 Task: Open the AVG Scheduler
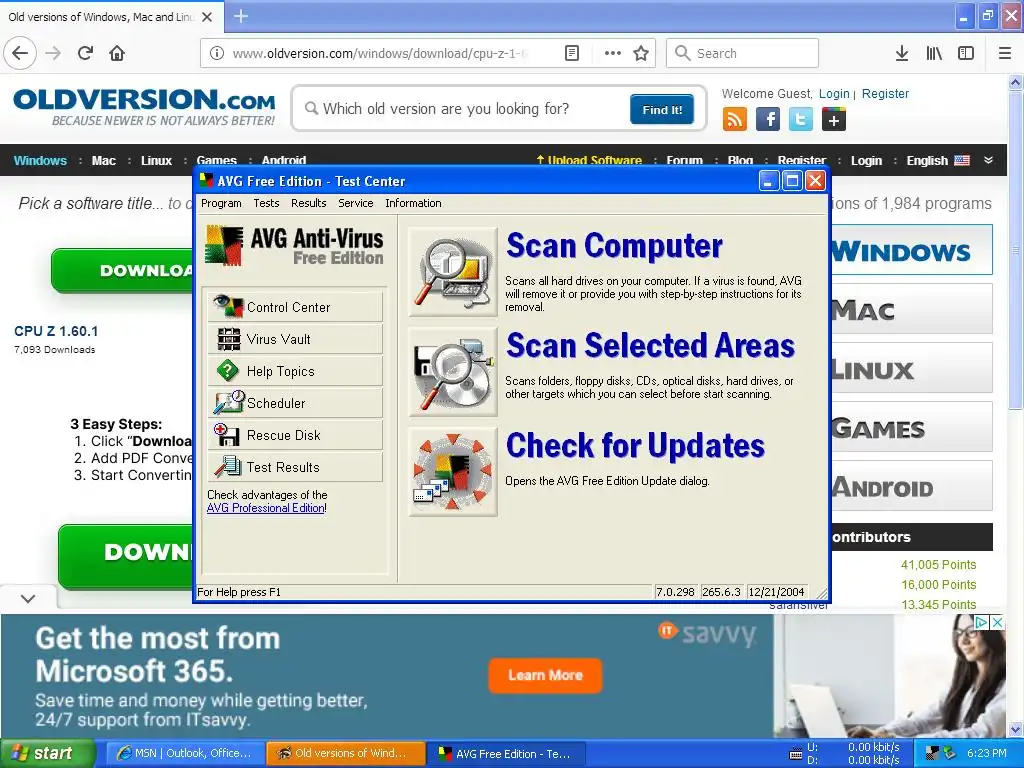(295, 403)
